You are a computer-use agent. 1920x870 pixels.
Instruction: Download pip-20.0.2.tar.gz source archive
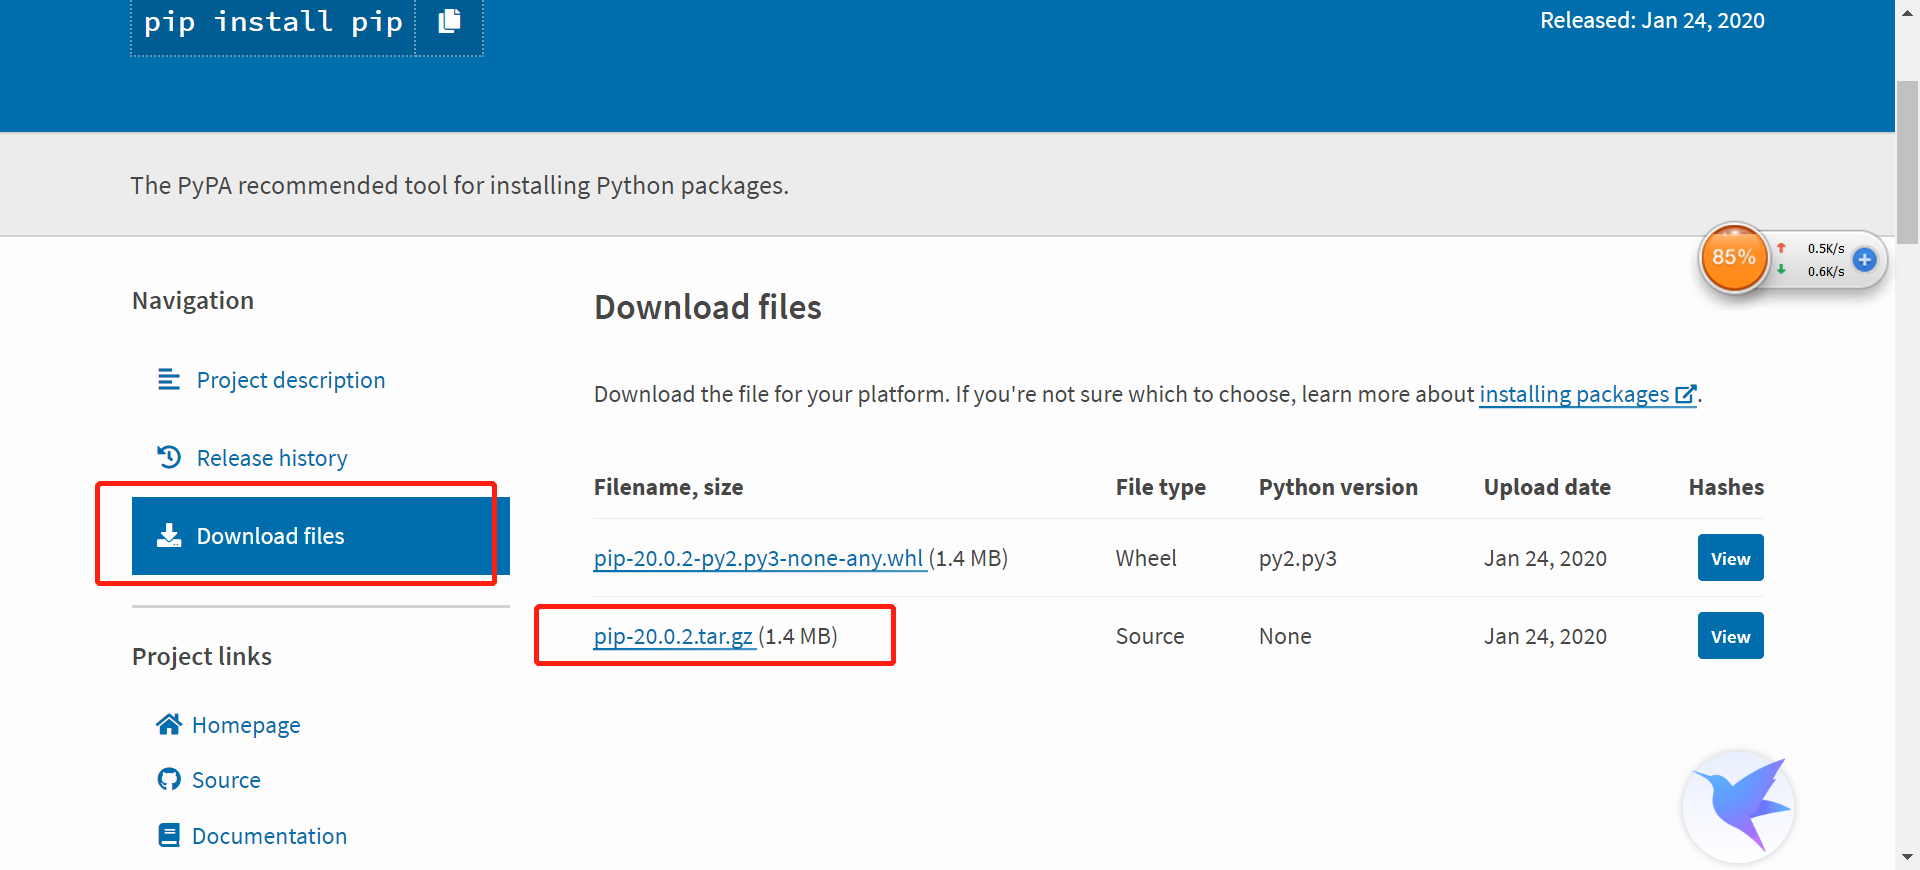[x=673, y=636]
